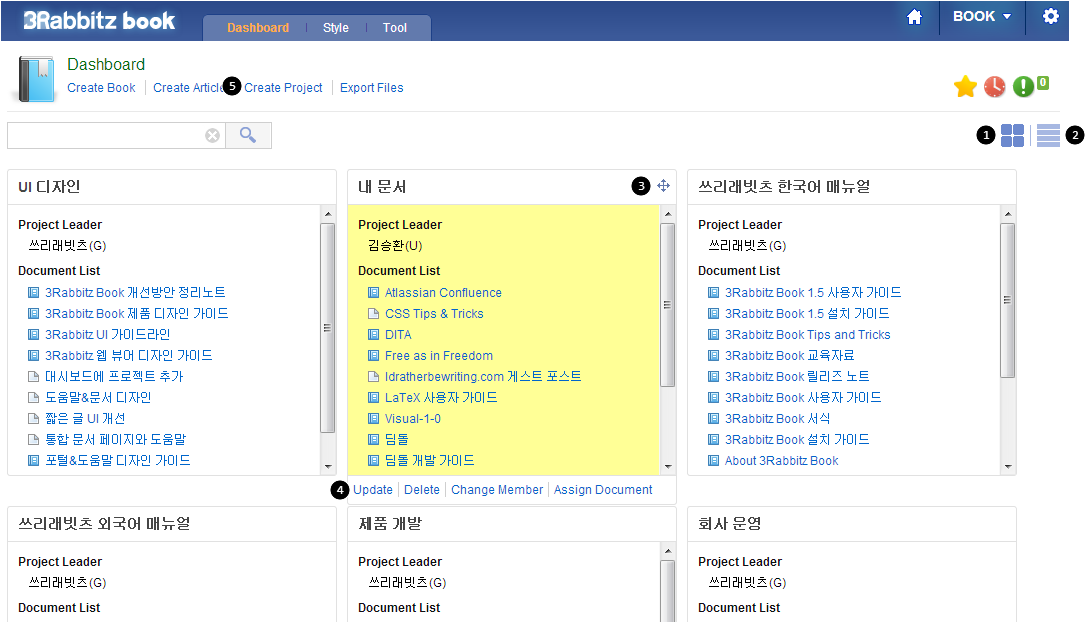Click the 쓰리래빗츠 외국어 매뉴얼 panel title
The width and height of the screenshot is (1086, 623).
[104, 524]
